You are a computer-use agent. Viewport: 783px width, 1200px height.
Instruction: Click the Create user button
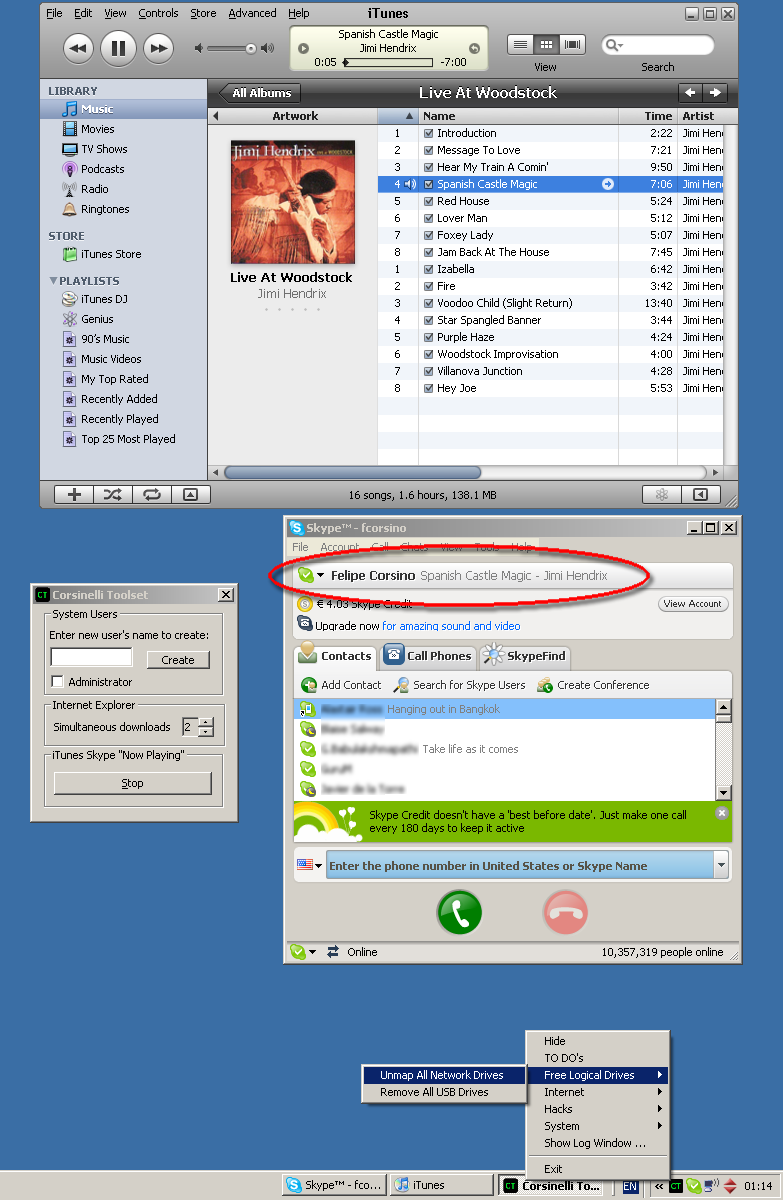click(178, 660)
